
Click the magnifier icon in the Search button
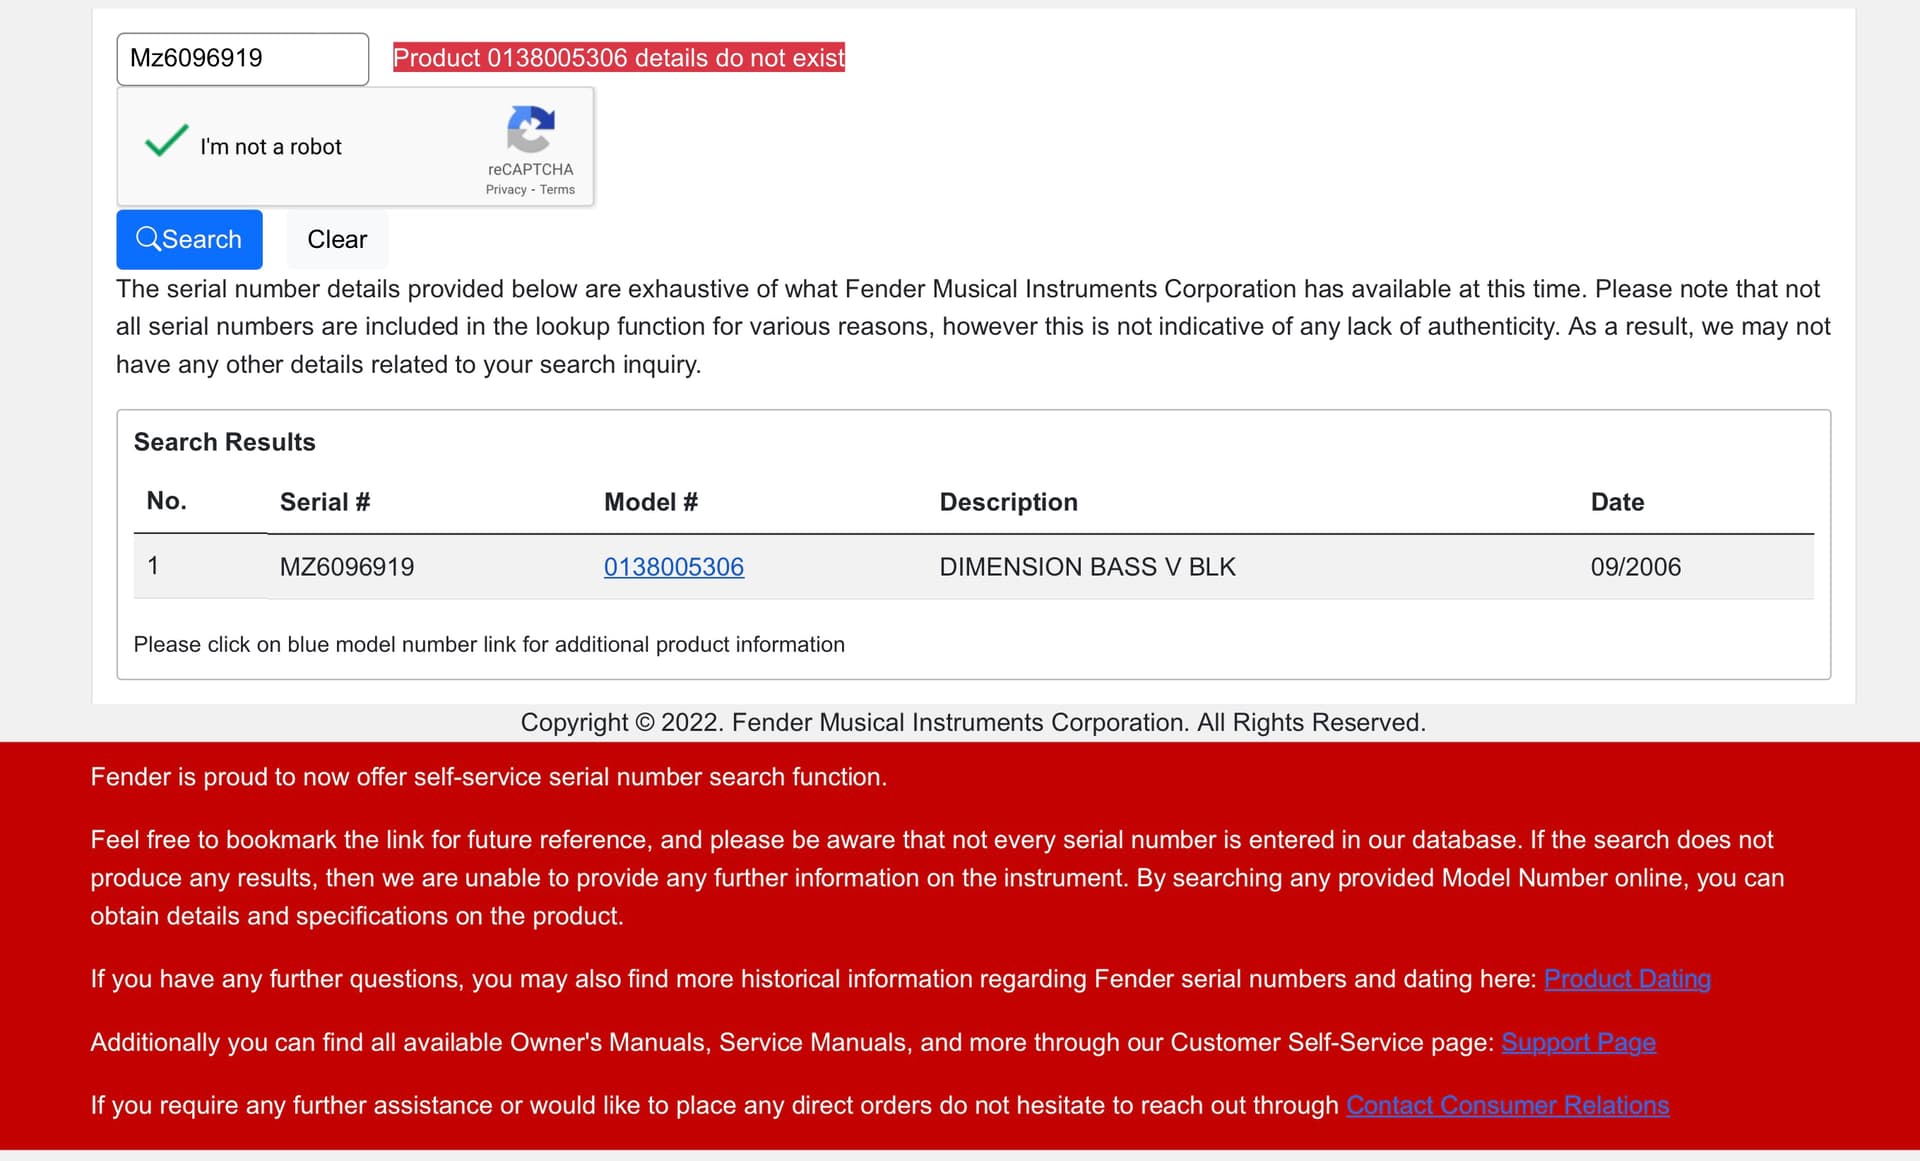[x=148, y=238]
